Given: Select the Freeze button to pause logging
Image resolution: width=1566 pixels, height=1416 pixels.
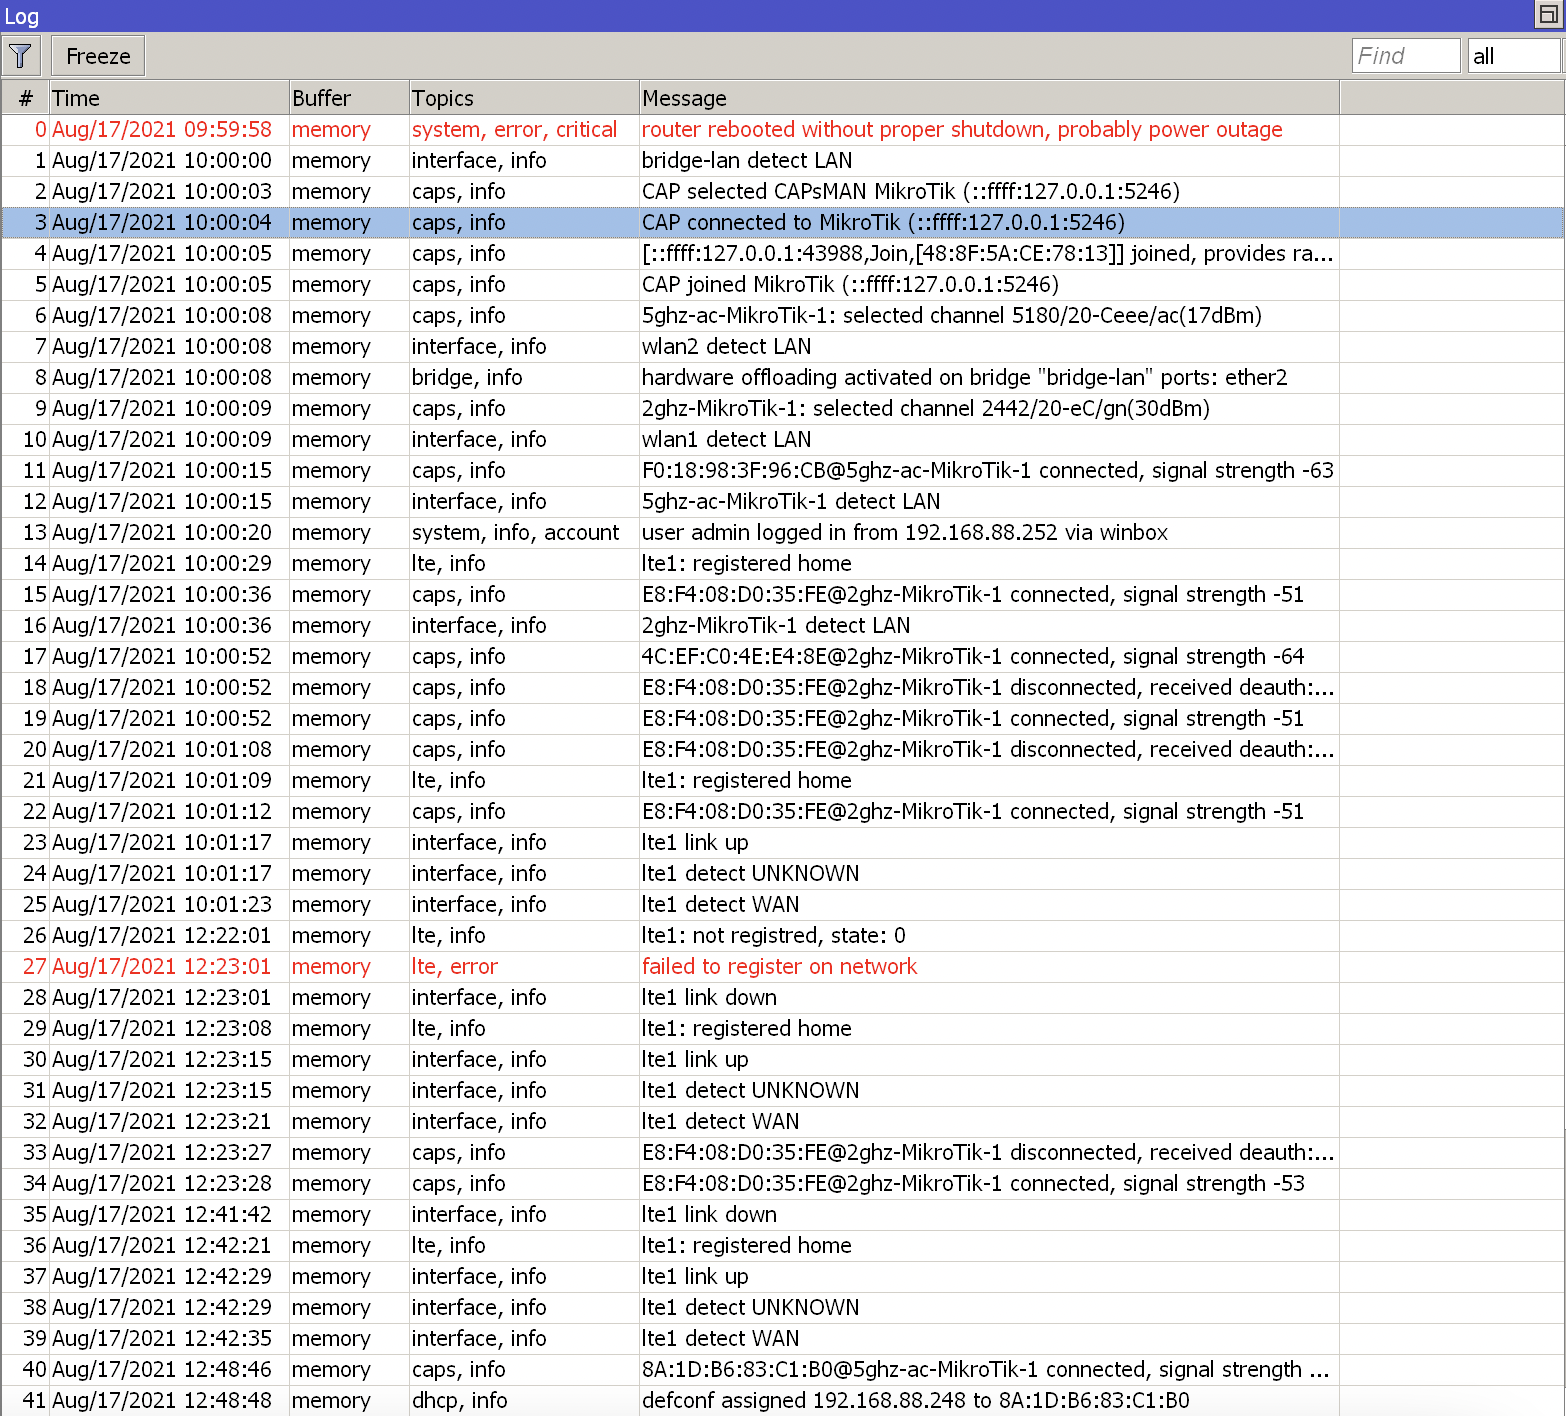Looking at the screenshot, I should point(97,55).
